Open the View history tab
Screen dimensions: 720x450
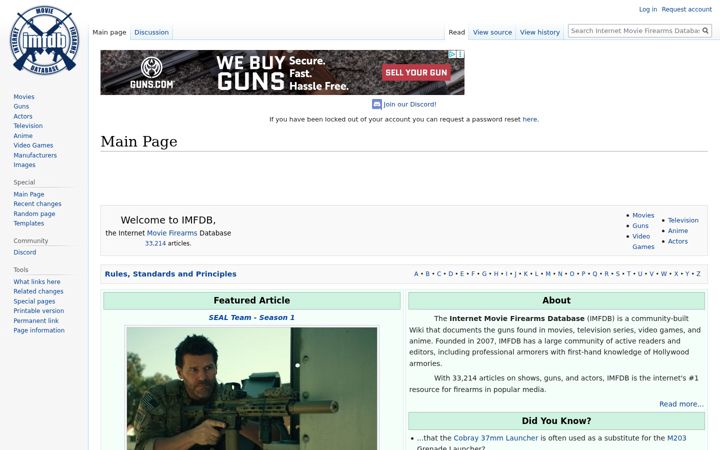click(x=540, y=32)
